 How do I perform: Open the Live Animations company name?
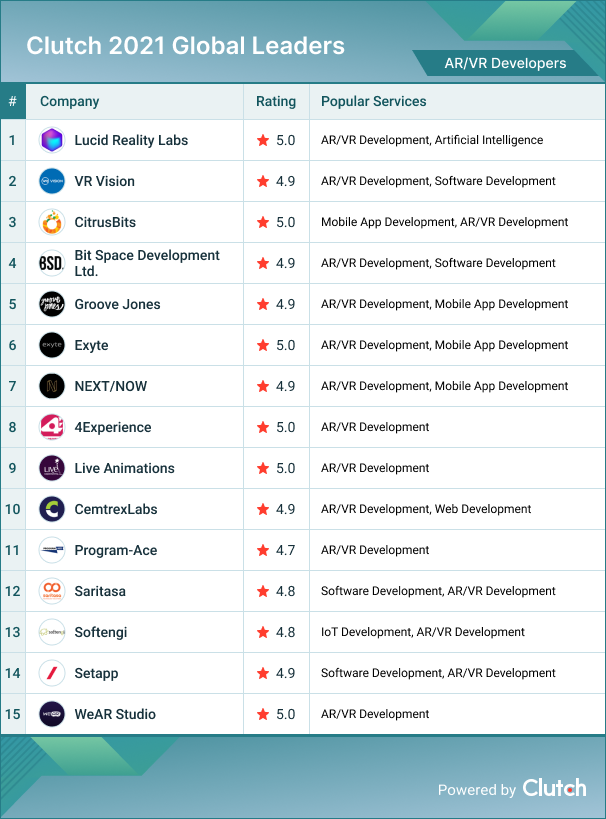(124, 468)
